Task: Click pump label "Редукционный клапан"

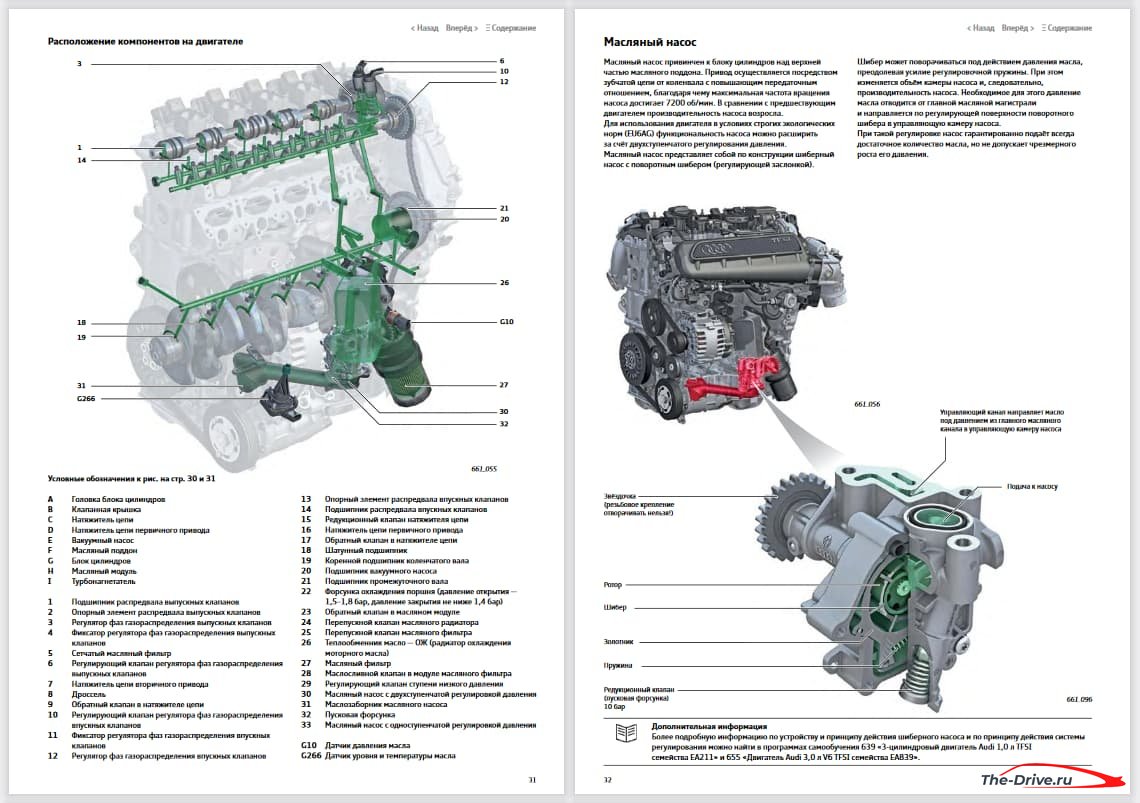Action: click(638, 690)
